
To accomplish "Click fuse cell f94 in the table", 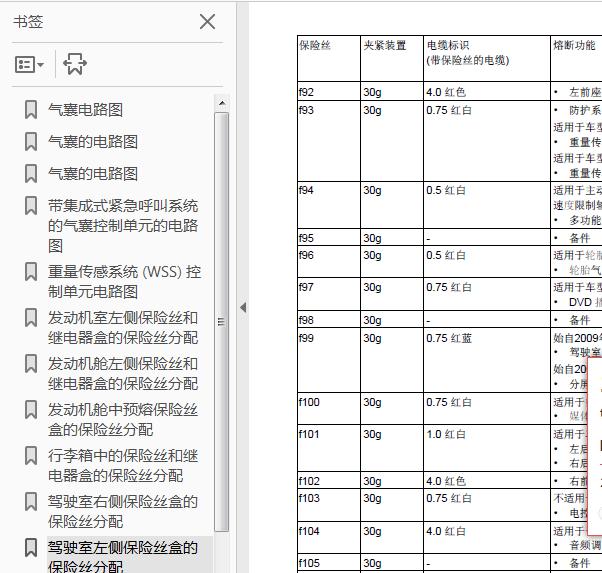I will point(329,205).
